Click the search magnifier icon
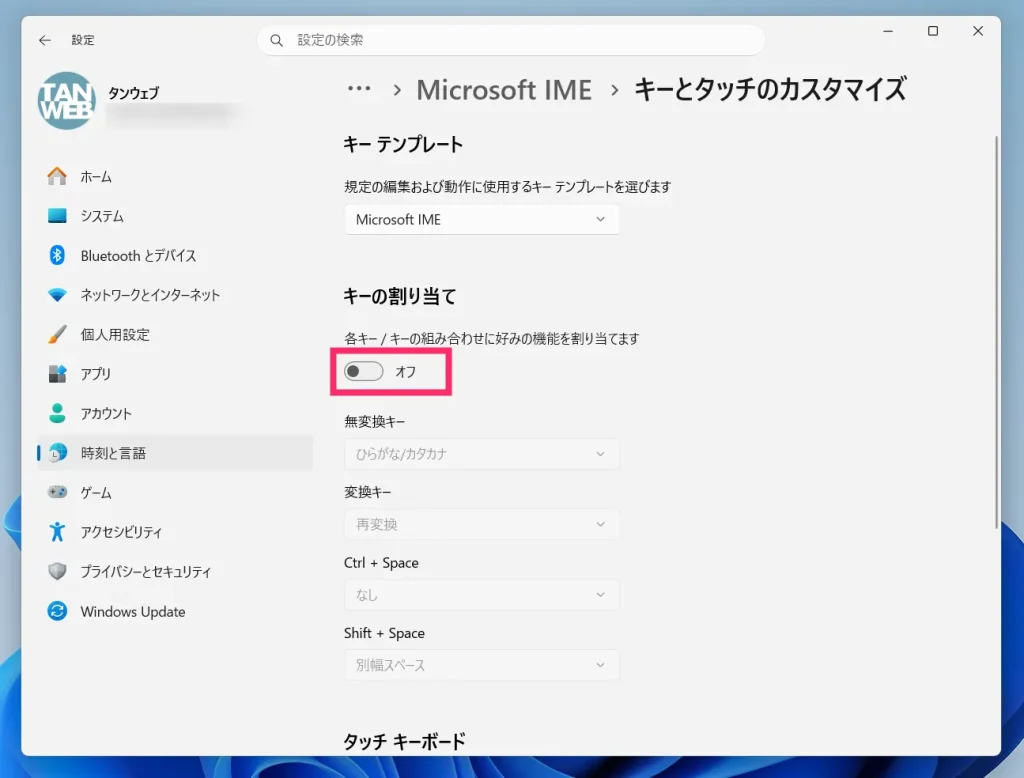The image size is (1024, 778). pyautogui.click(x=276, y=41)
